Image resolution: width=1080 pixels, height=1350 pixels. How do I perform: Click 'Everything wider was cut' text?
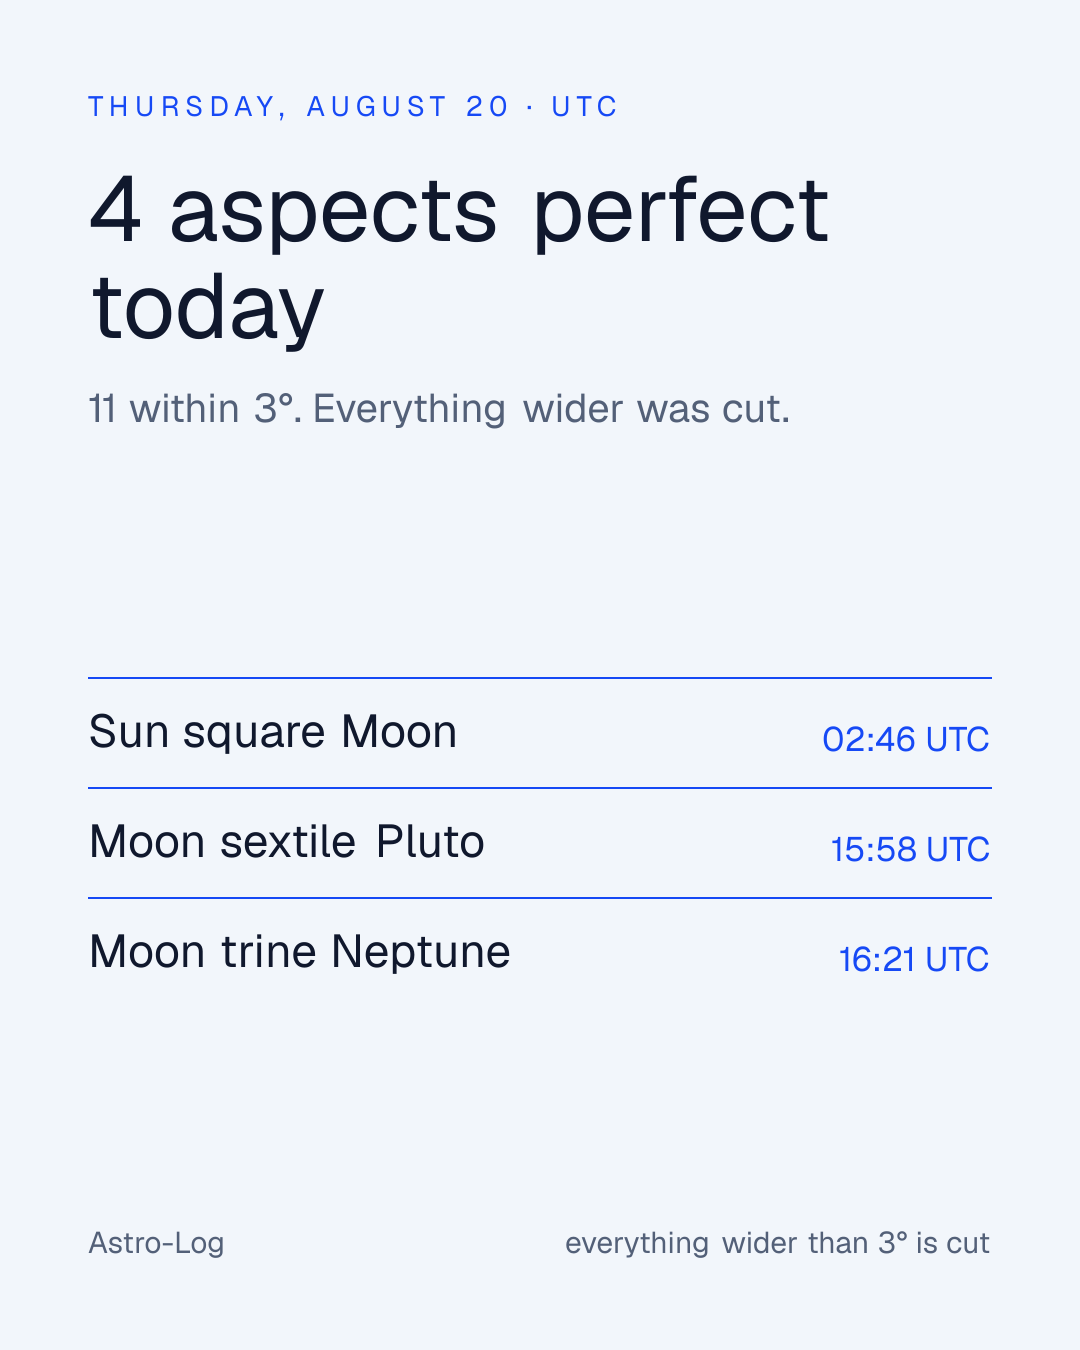(552, 409)
